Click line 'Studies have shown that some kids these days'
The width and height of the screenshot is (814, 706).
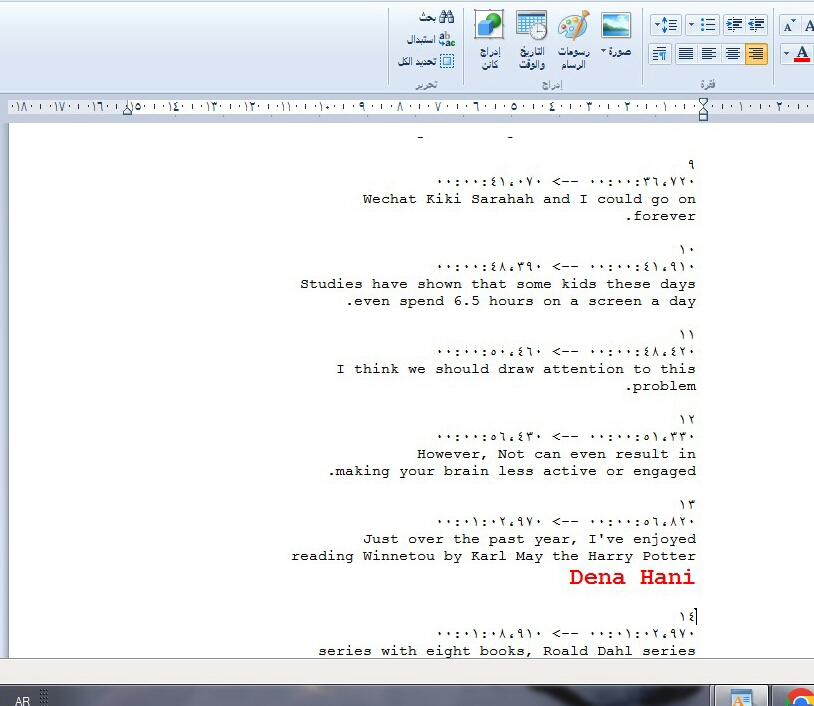point(498,284)
